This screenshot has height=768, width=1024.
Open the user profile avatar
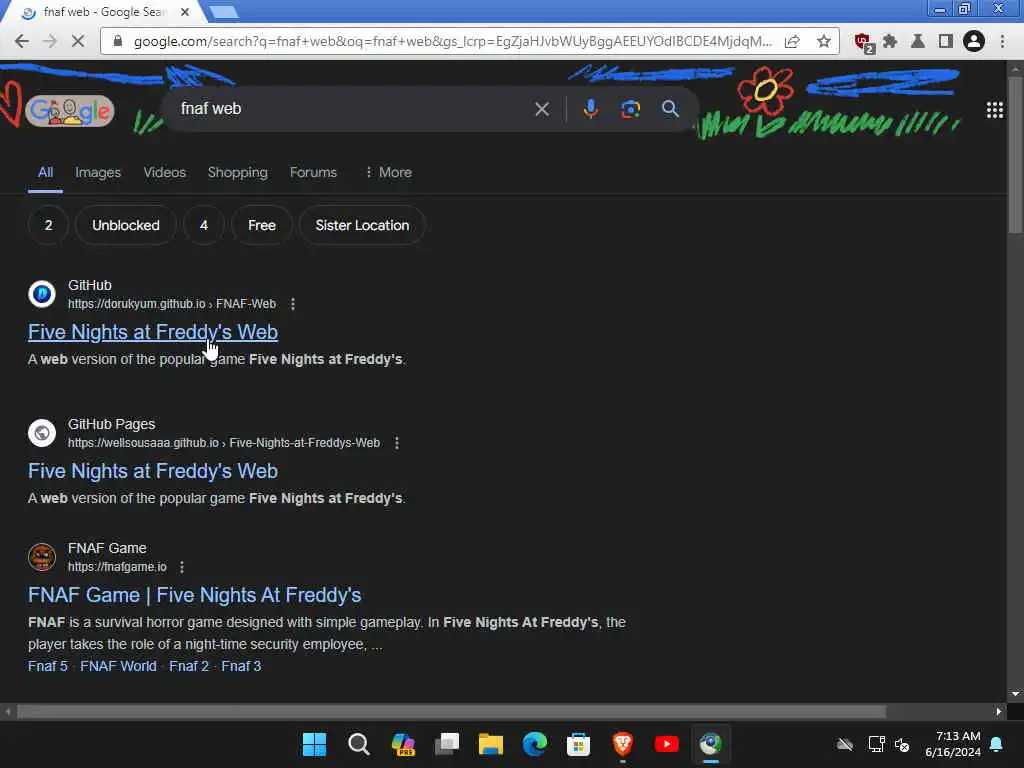pyautogui.click(x=974, y=41)
